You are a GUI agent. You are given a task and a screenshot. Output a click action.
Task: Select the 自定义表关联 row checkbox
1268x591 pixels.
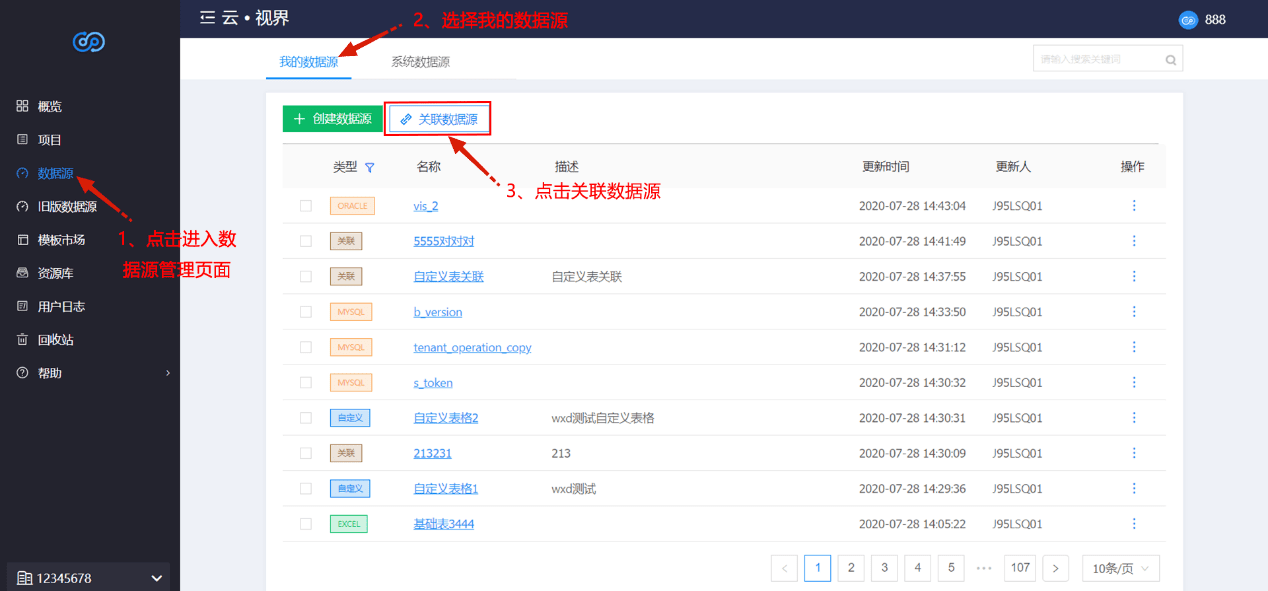click(306, 276)
